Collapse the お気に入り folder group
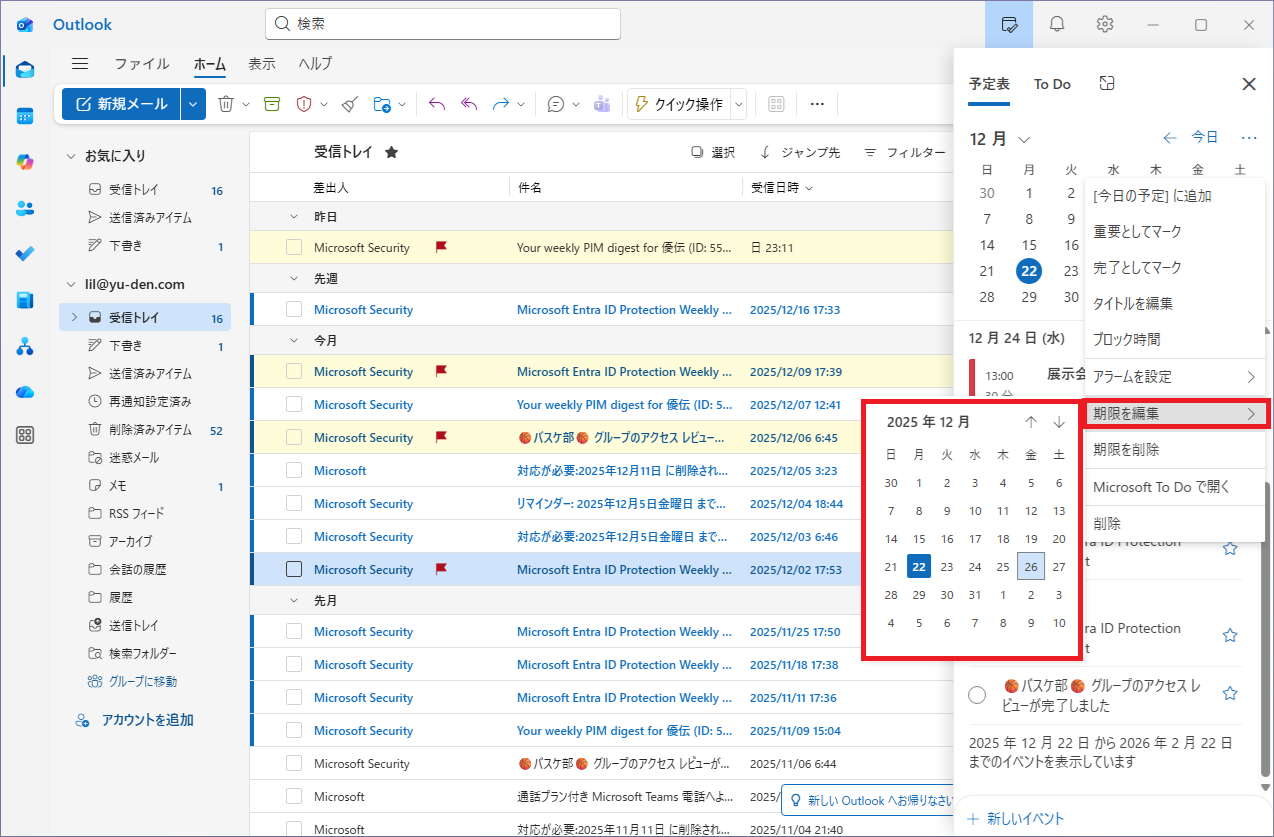The height and width of the screenshot is (837, 1274). [x=71, y=156]
